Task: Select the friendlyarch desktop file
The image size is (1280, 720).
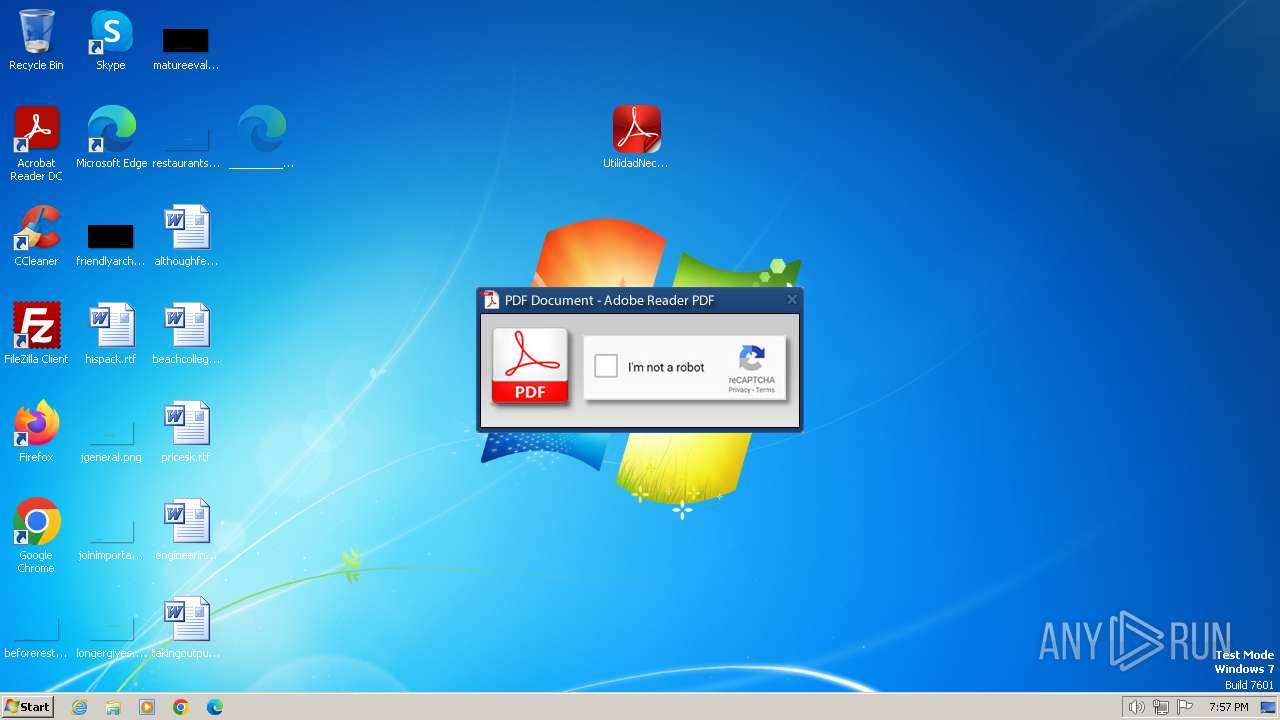Action: pyautogui.click(x=111, y=244)
